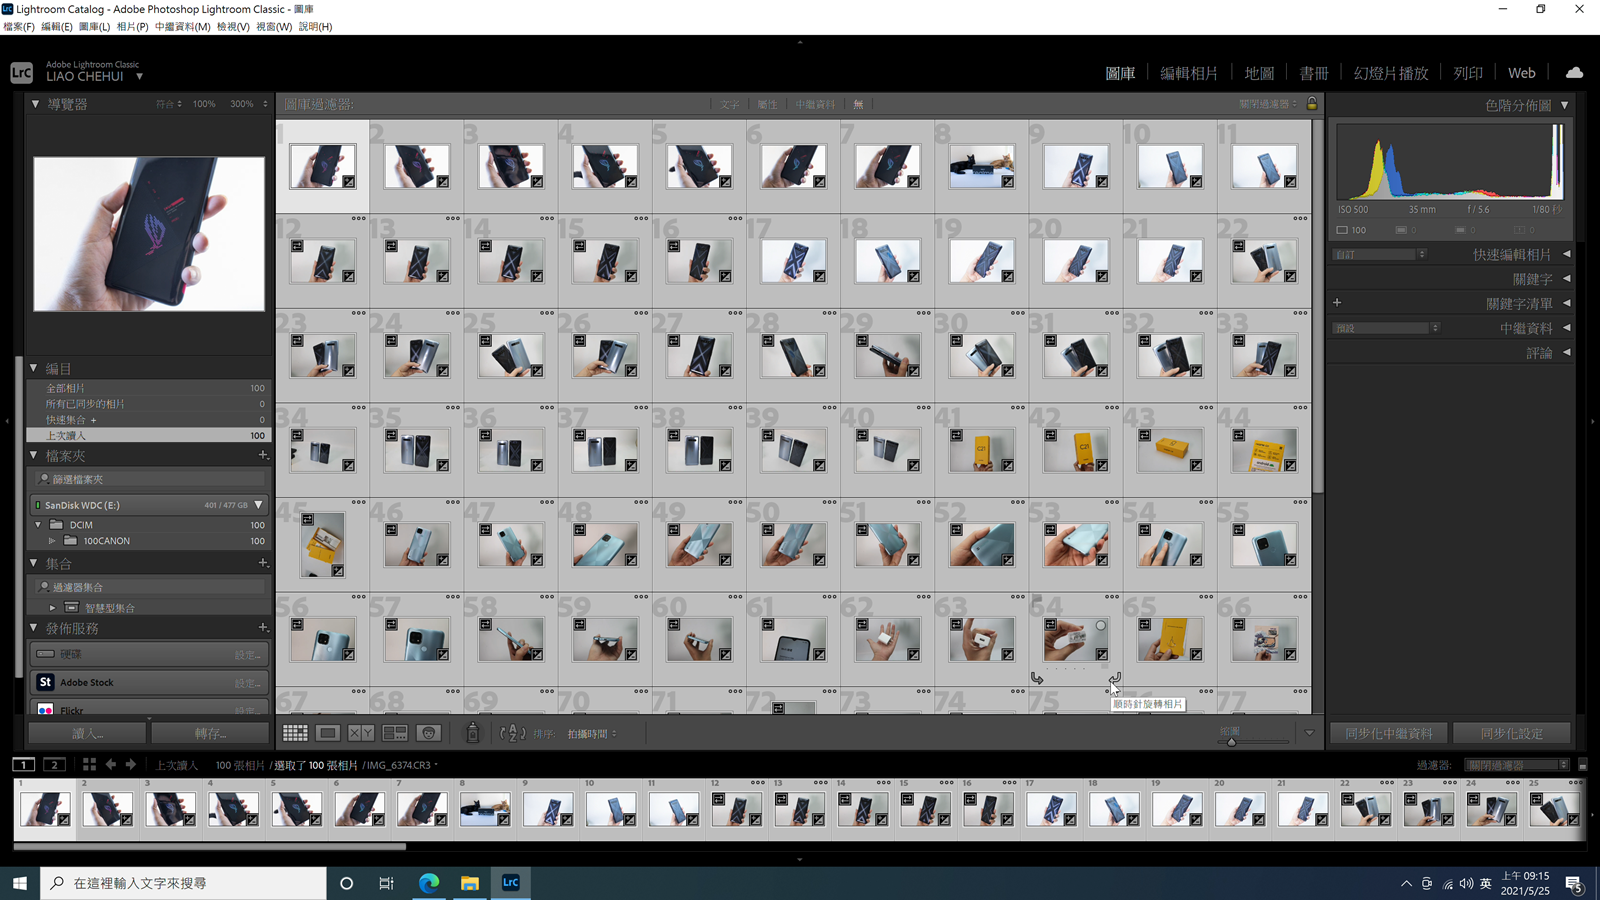Adjust the thumbnail size slider
Image resolution: width=1600 pixels, height=900 pixels.
click(1232, 742)
